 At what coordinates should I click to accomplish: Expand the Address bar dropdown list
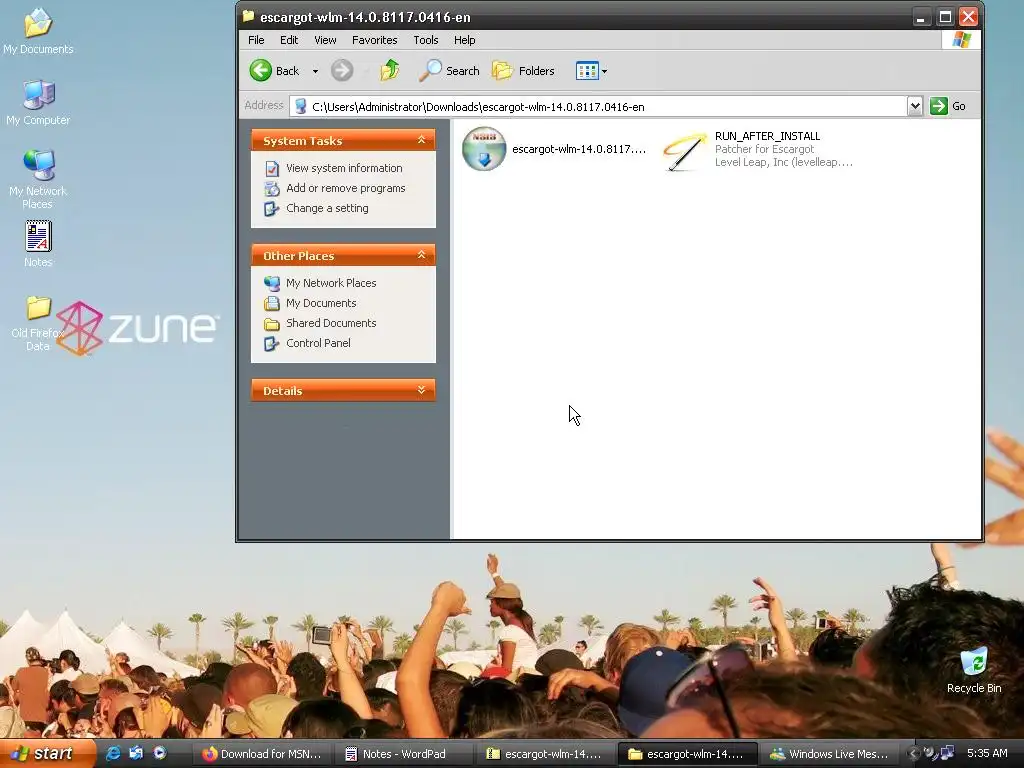(914, 106)
